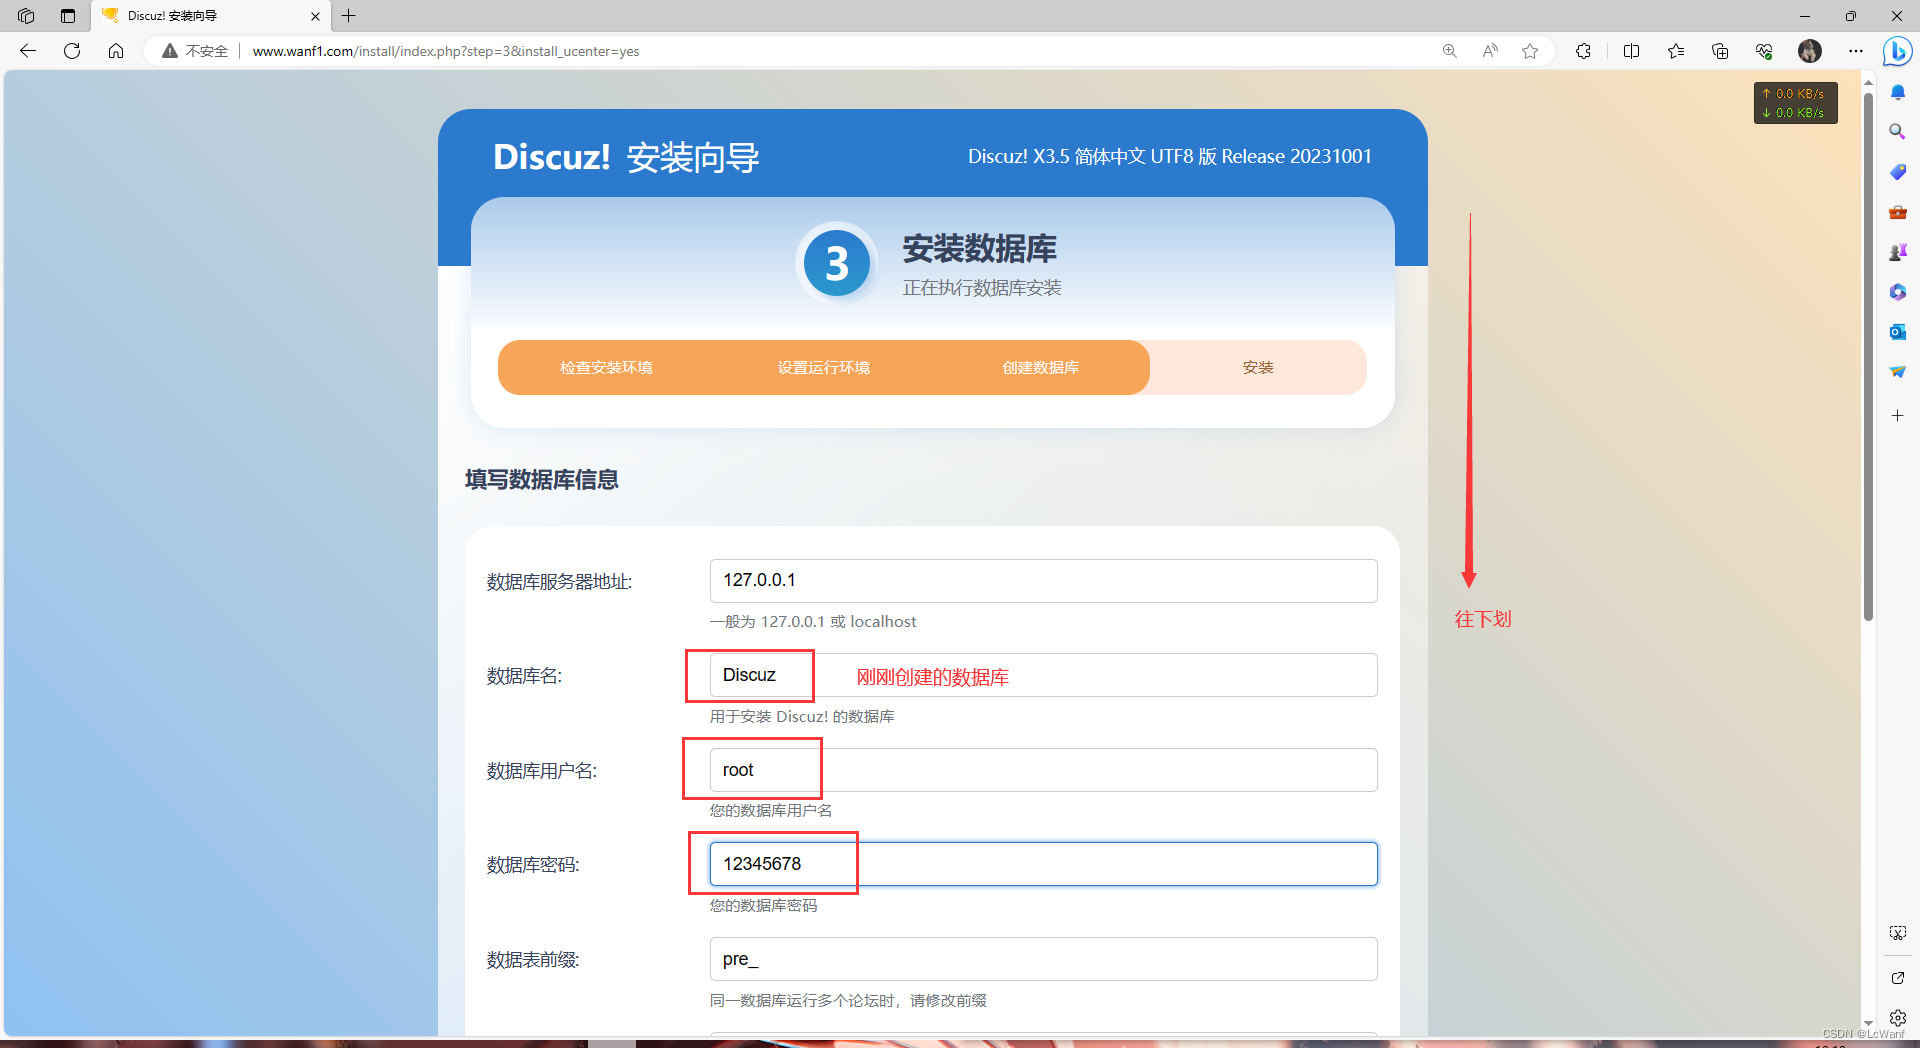The height and width of the screenshot is (1048, 1920).
Task: Add a new sidebar app
Action: tap(1897, 415)
